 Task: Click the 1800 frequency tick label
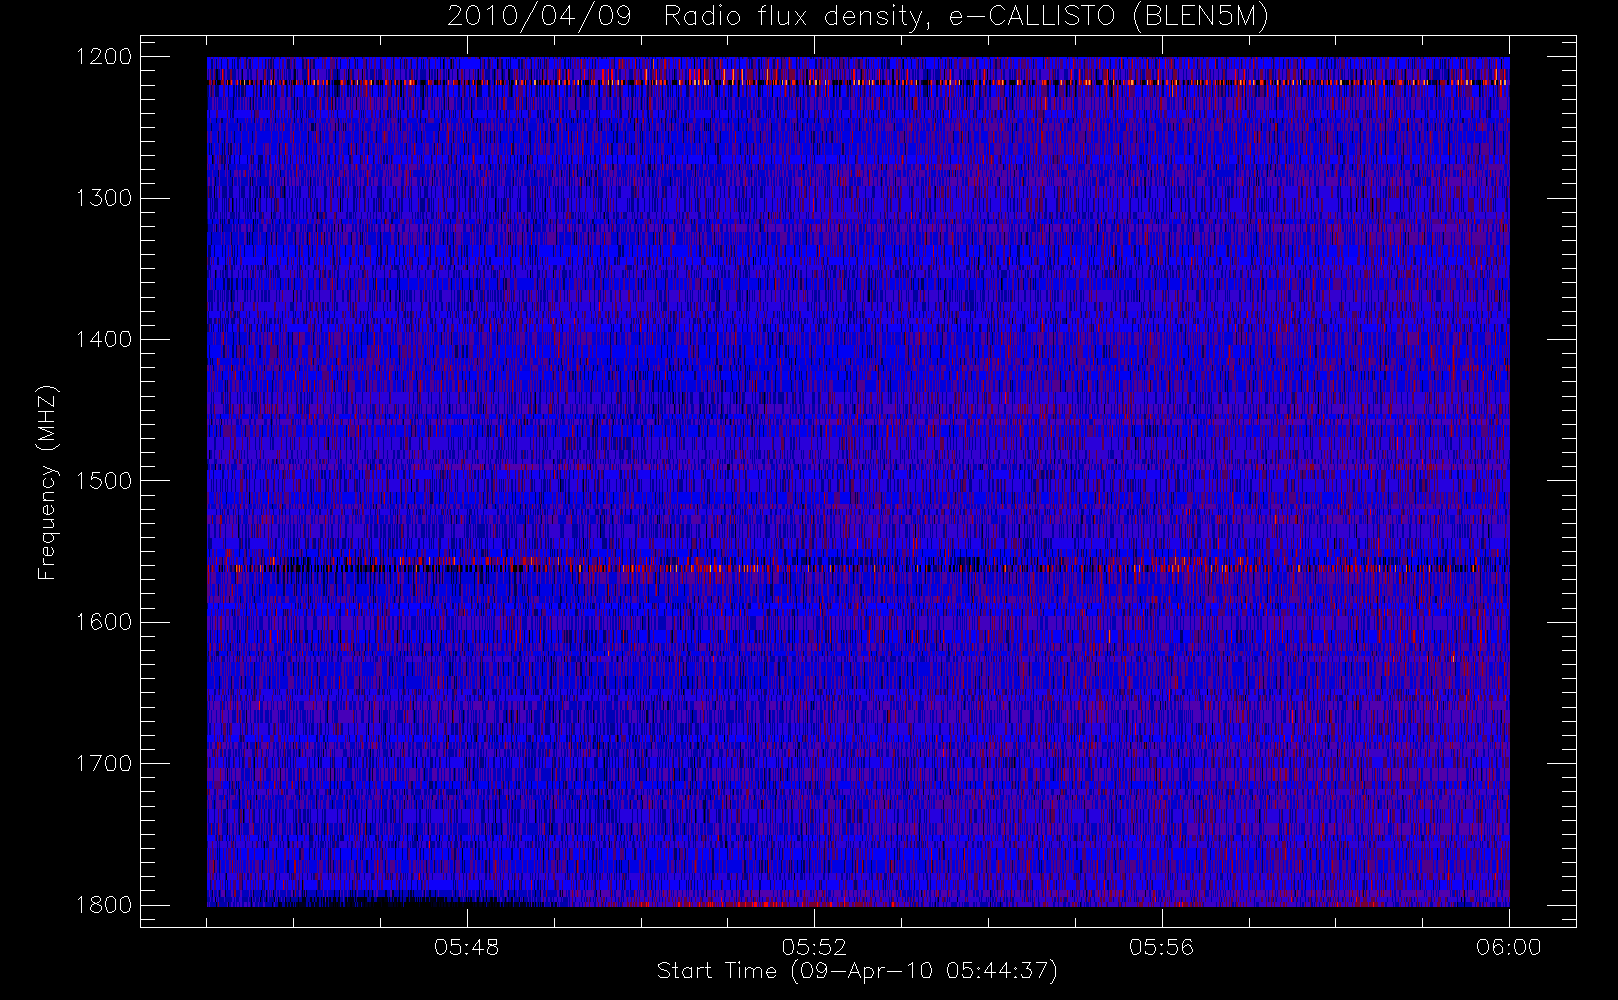[104, 904]
